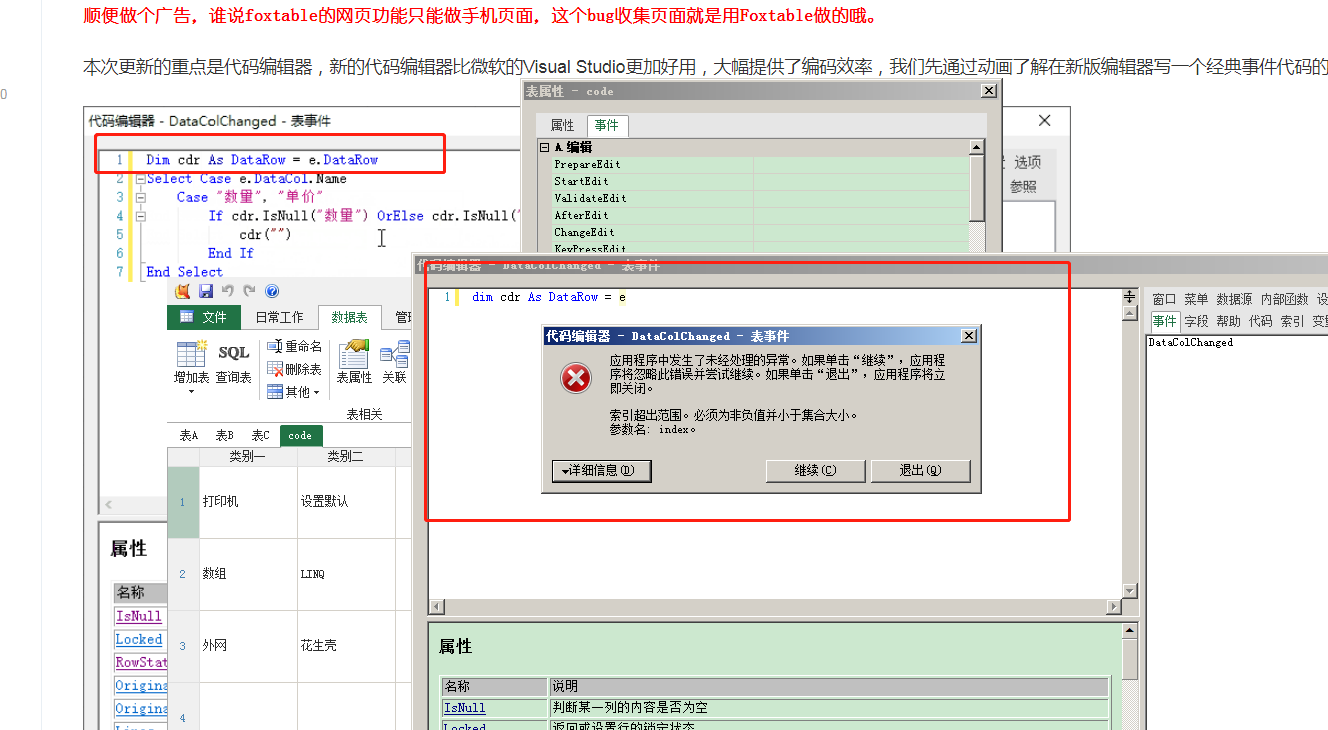Select the 花生壳 cell

(x=346, y=646)
